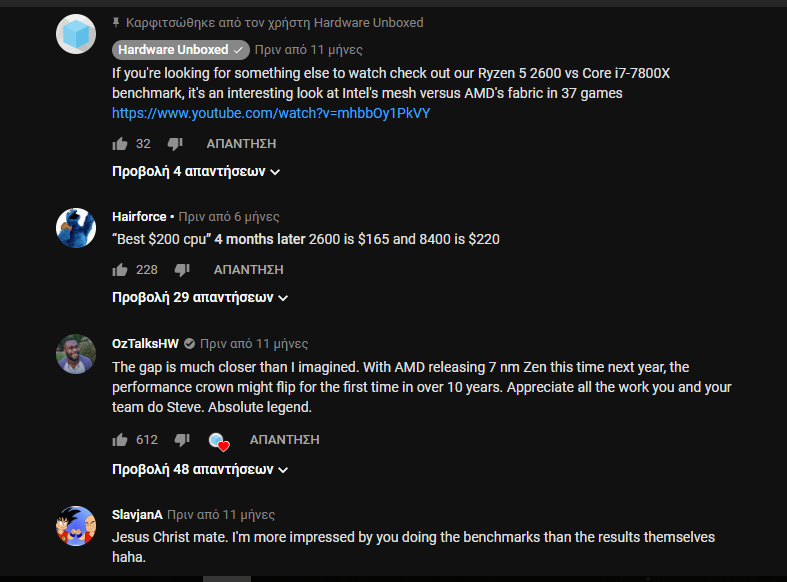
Task: Expand the 29 replies under Hairforce's comment
Action: 200,298
